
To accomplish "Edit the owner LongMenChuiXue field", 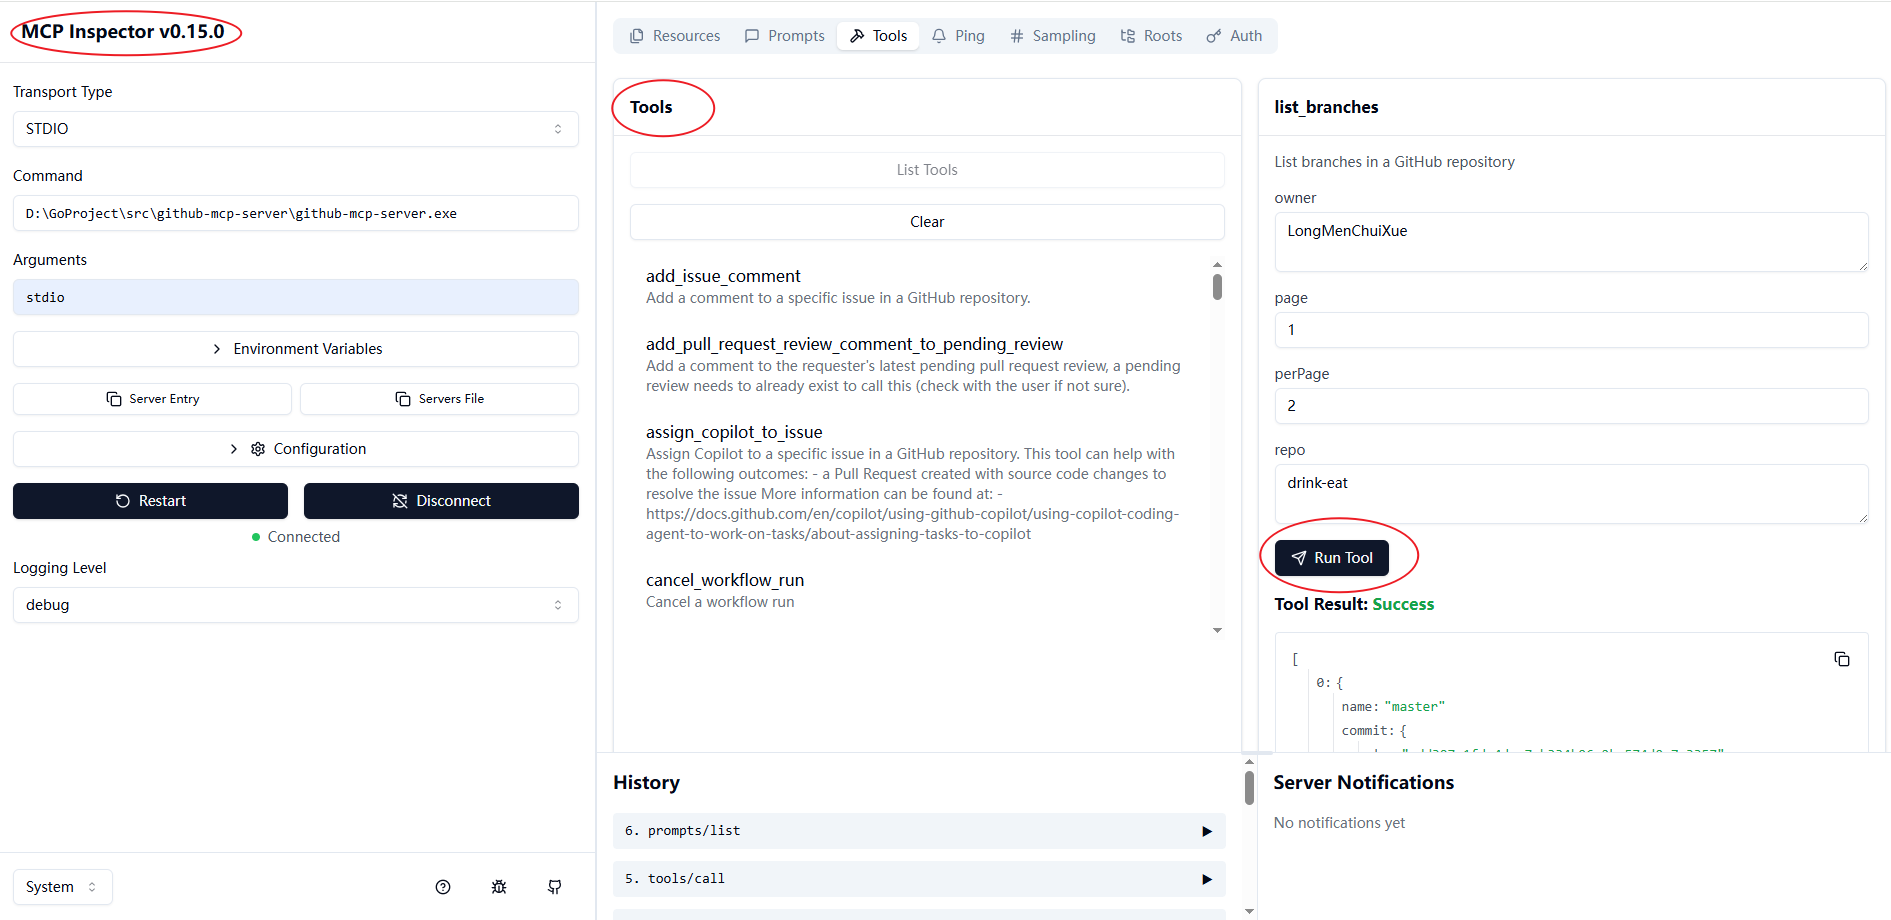I will 1571,242.
